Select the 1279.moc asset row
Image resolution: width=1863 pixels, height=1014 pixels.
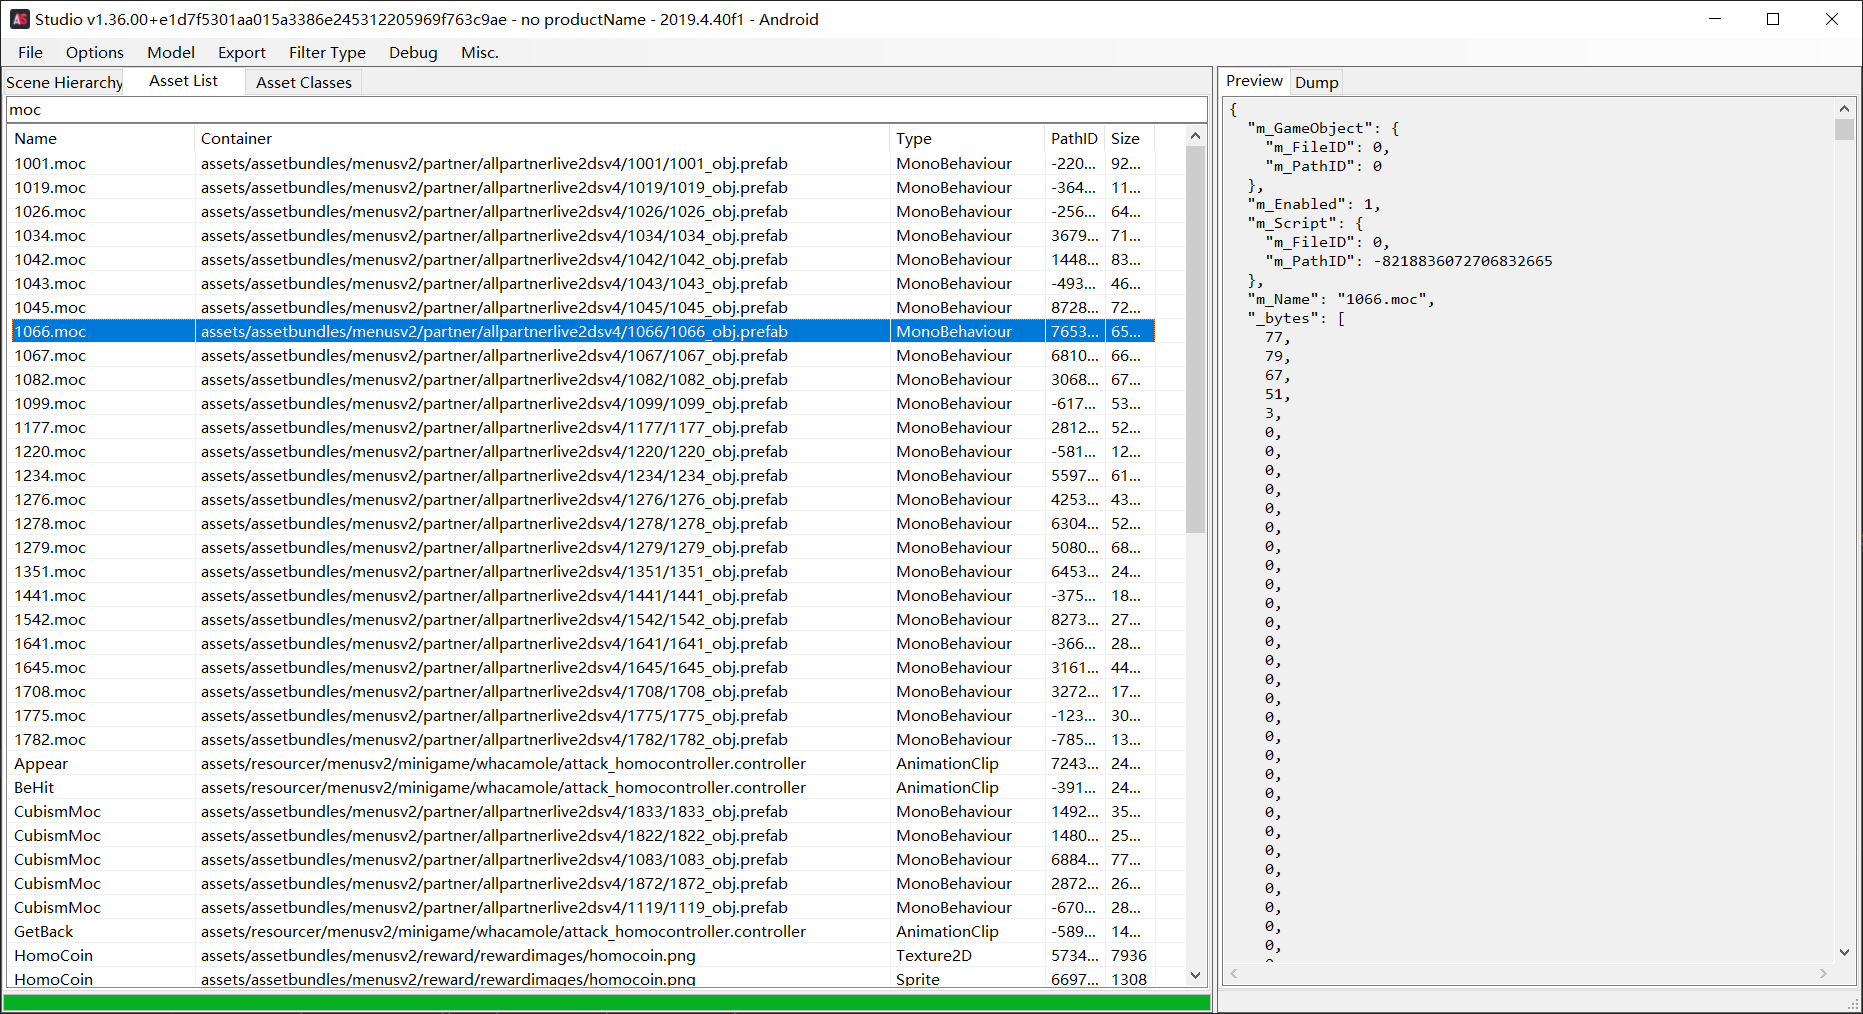[x=582, y=547]
